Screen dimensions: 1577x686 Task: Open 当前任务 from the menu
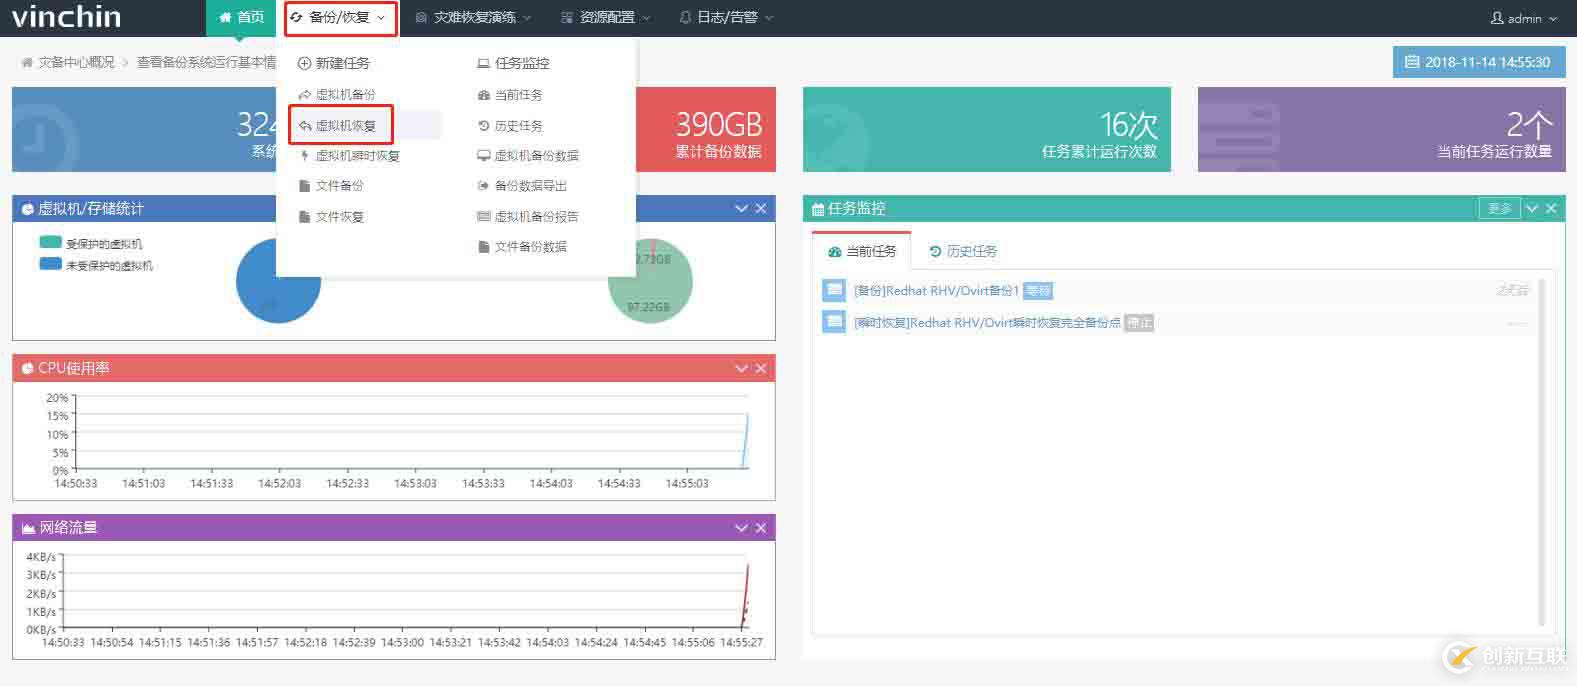519,95
